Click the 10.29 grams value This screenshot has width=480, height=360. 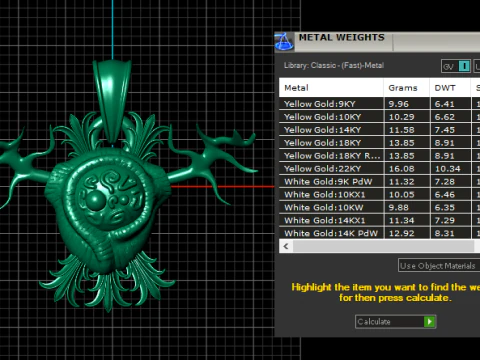402,117
